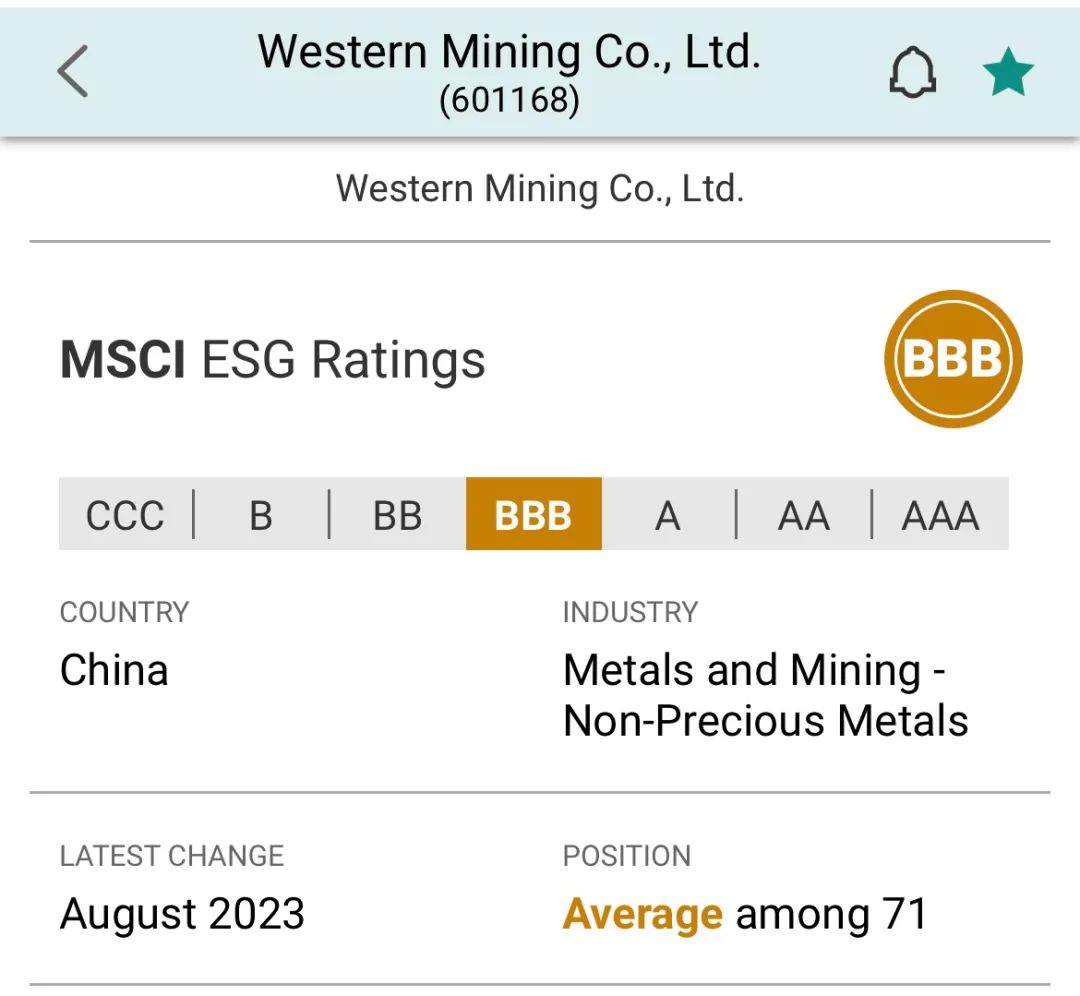Image resolution: width=1080 pixels, height=996 pixels.
Task: Tap the back arrow icon
Action: pyautogui.click(x=73, y=71)
